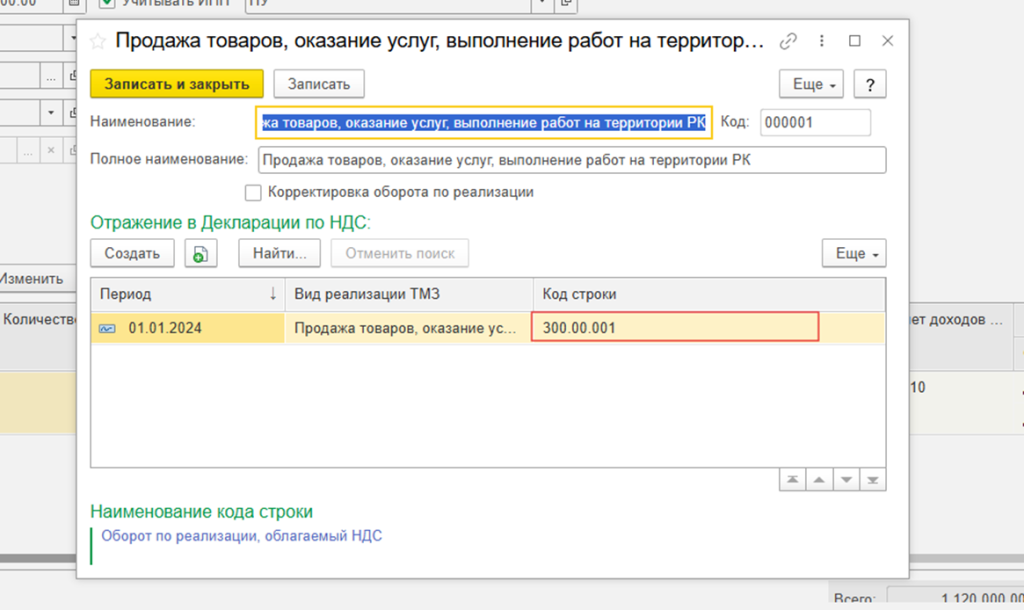The image size is (1024, 610).
Task: Open the Учитывать ИПН dropdown arrow
Action: click(540, 4)
